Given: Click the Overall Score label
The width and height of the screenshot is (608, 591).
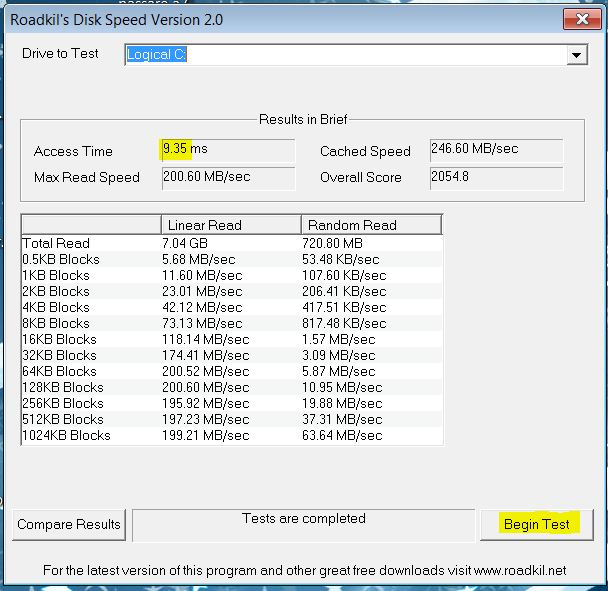Looking at the screenshot, I should [x=361, y=177].
